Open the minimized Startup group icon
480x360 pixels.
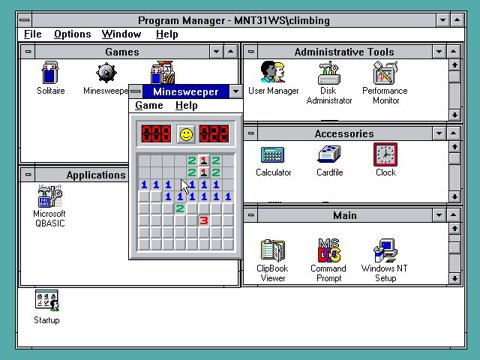47,300
